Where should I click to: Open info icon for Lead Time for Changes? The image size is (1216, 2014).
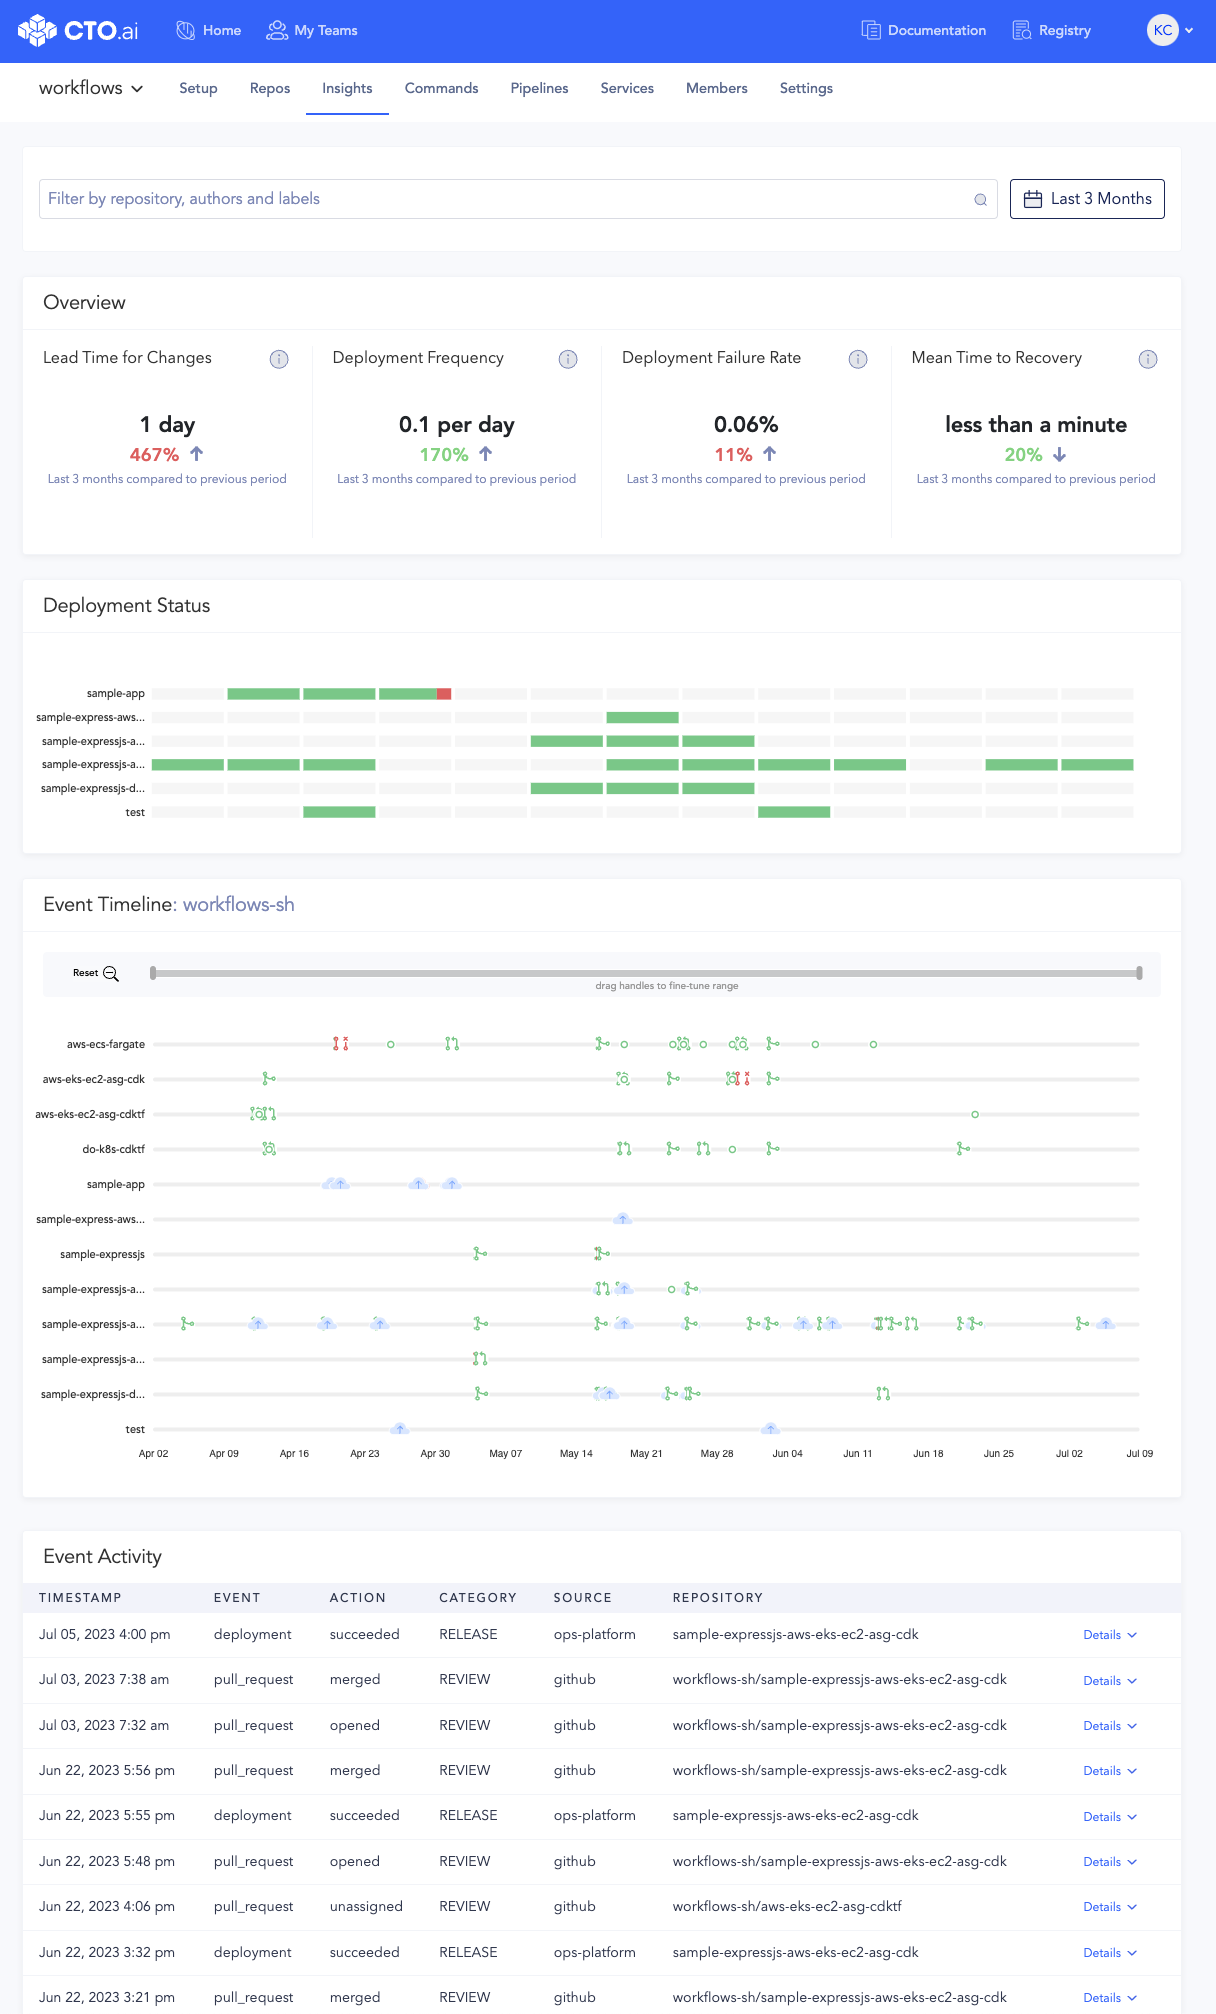tap(279, 359)
